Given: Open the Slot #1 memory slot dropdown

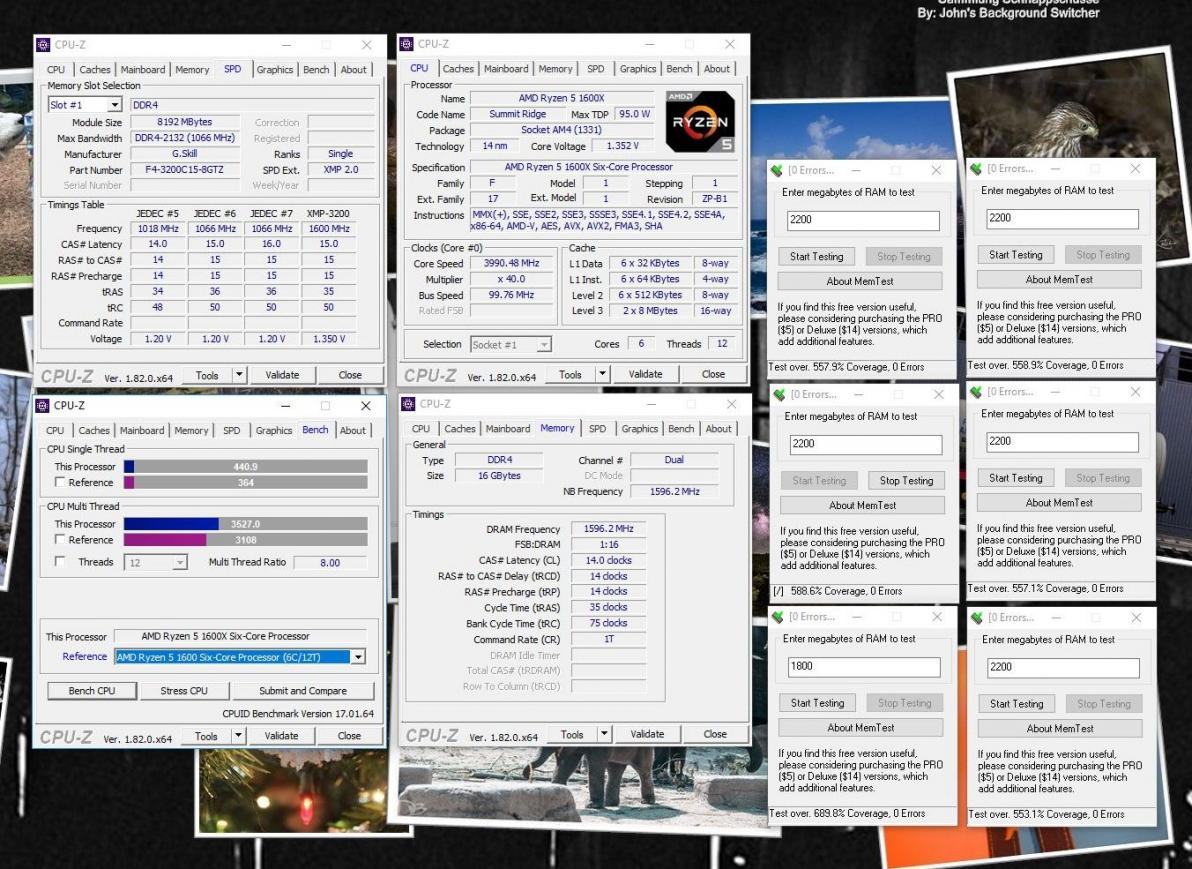Looking at the screenshot, I should click(x=115, y=105).
